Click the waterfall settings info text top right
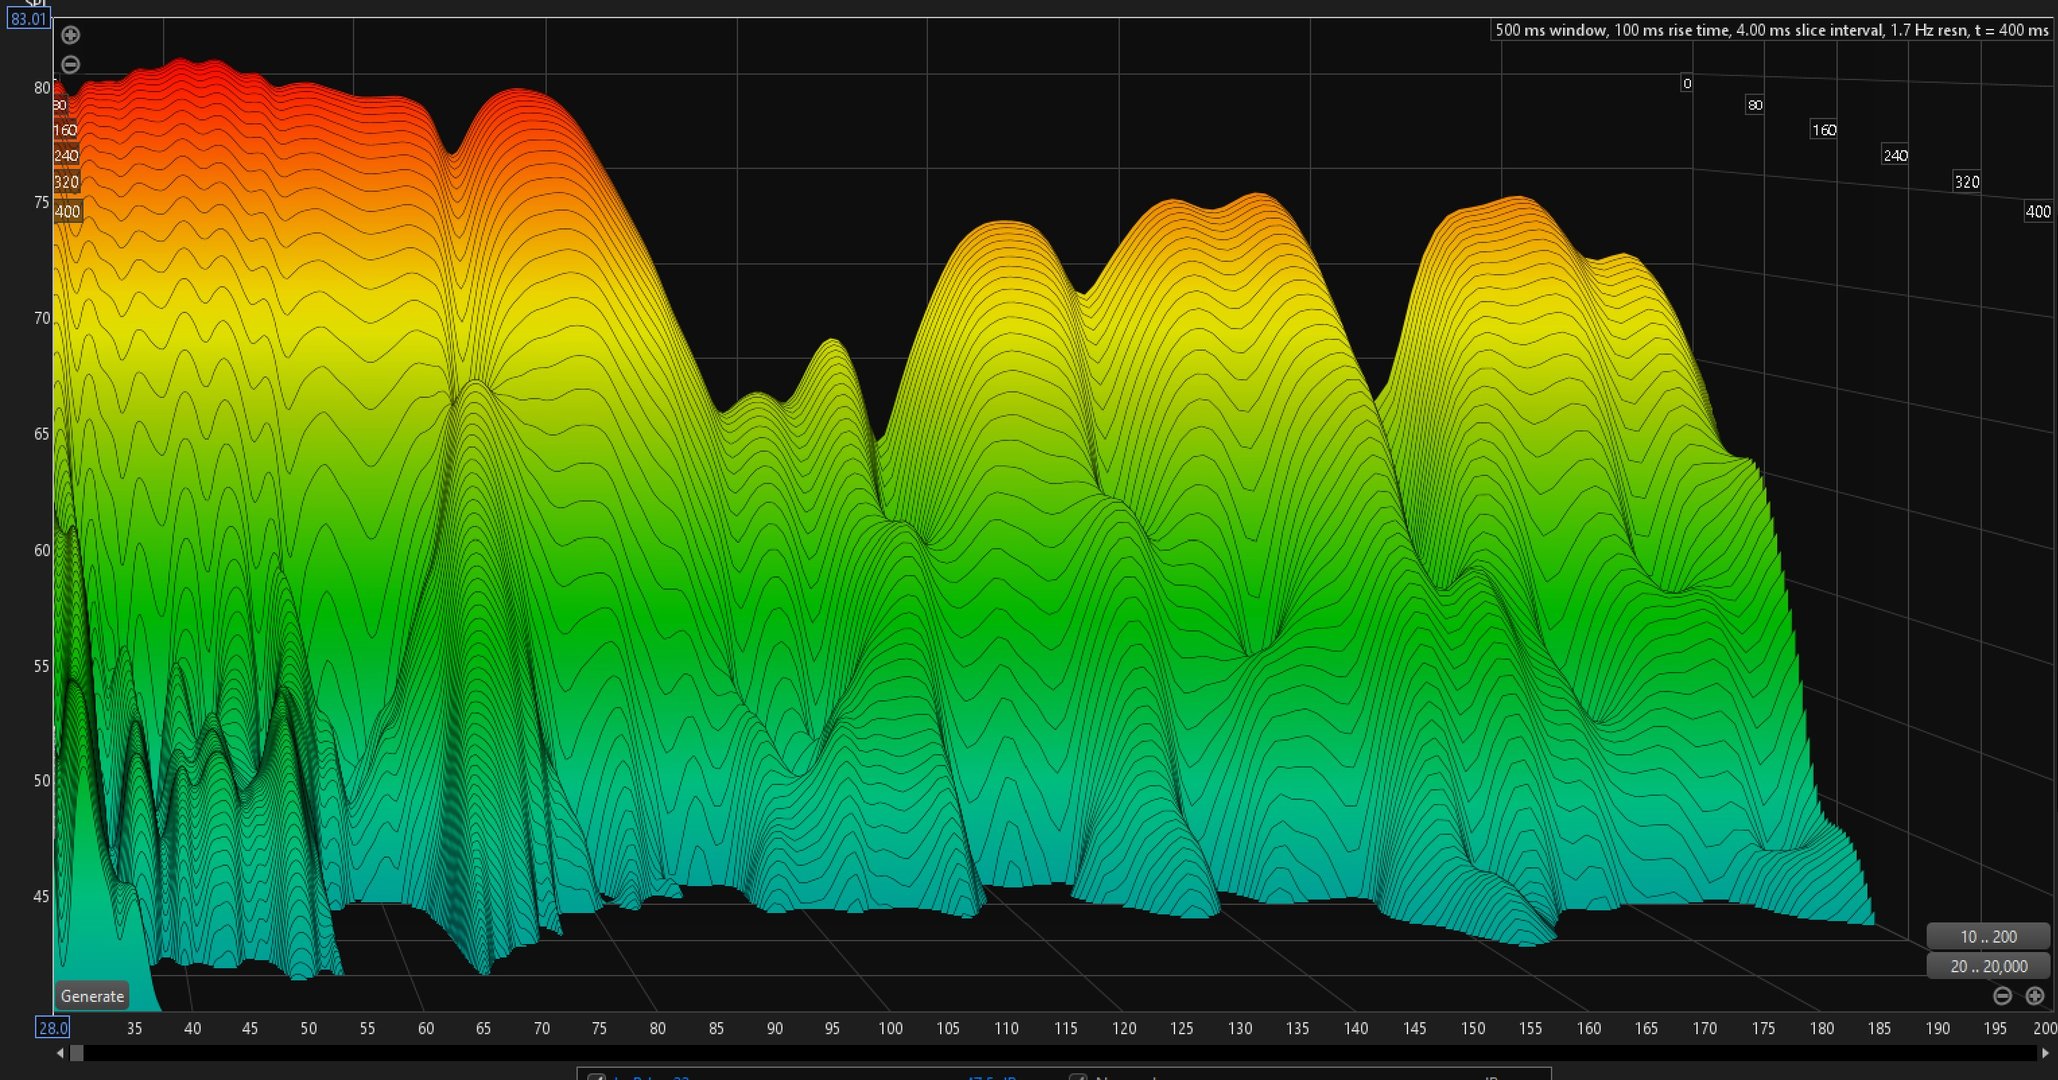The width and height of the screenshot is (2058, 1080). [x=1771, y=30]
